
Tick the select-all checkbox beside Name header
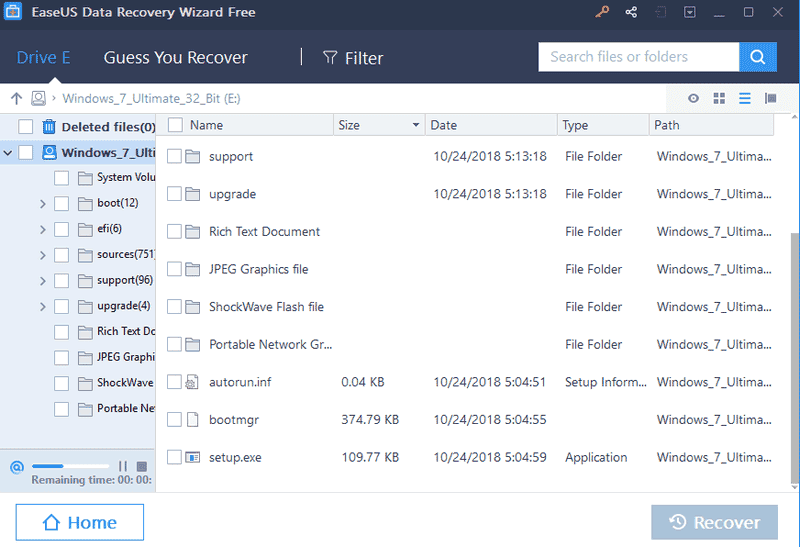[175, 125]
